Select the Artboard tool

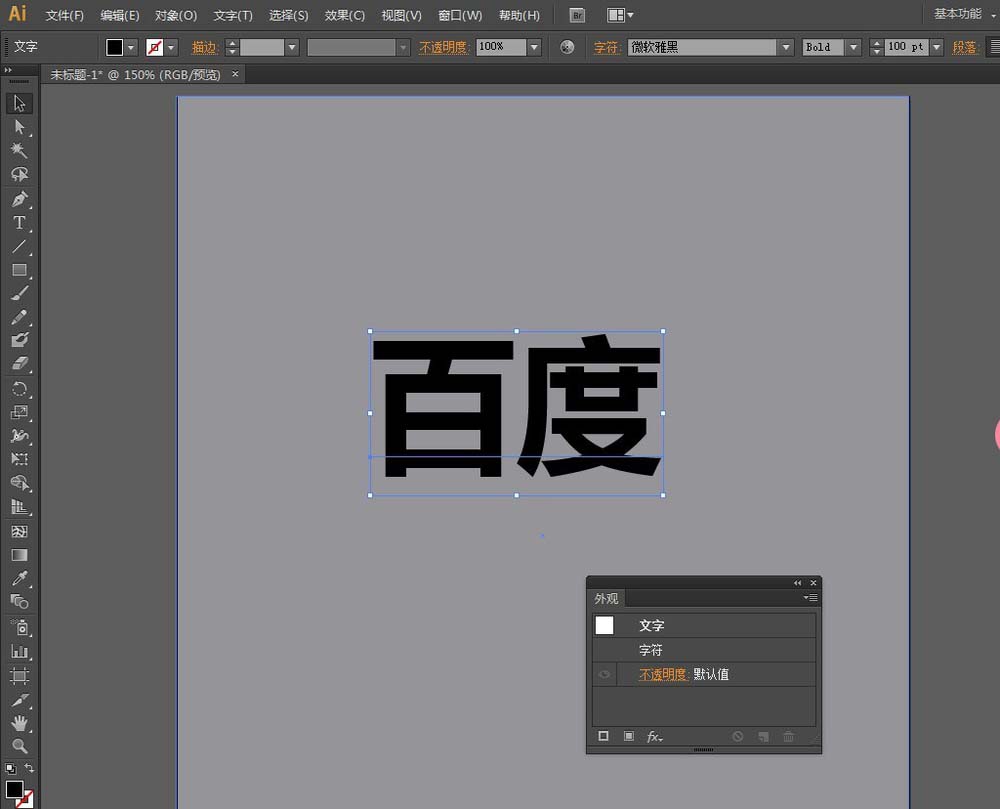19,675
